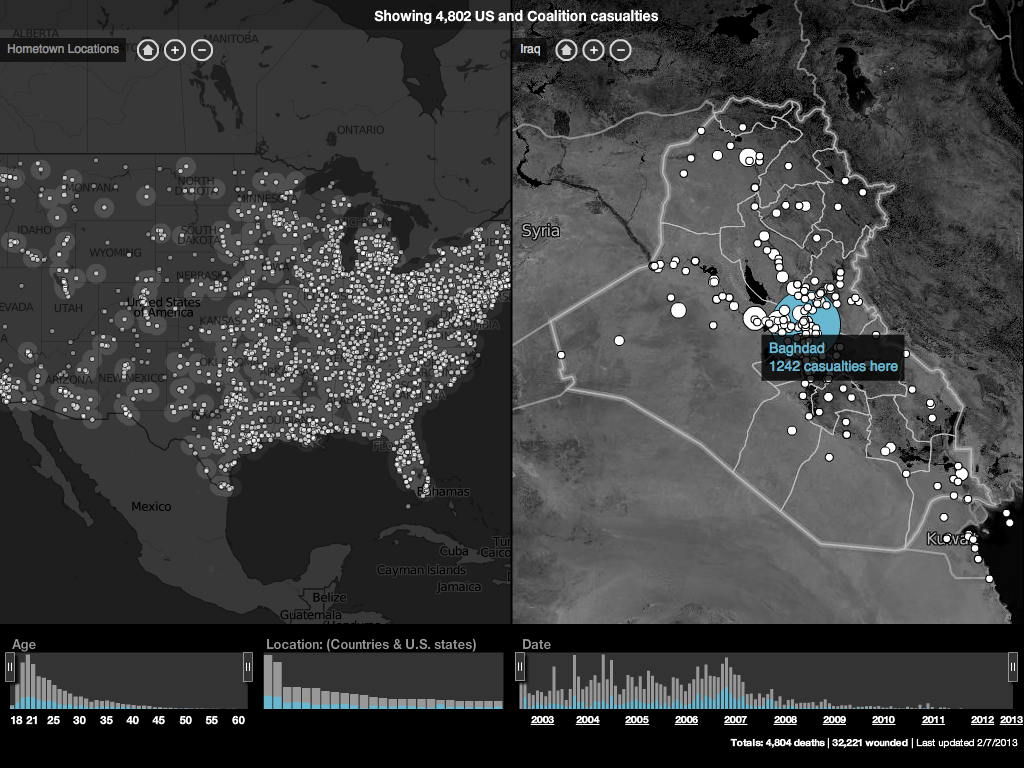Zoom in on the Iraq map

[593, 49]
